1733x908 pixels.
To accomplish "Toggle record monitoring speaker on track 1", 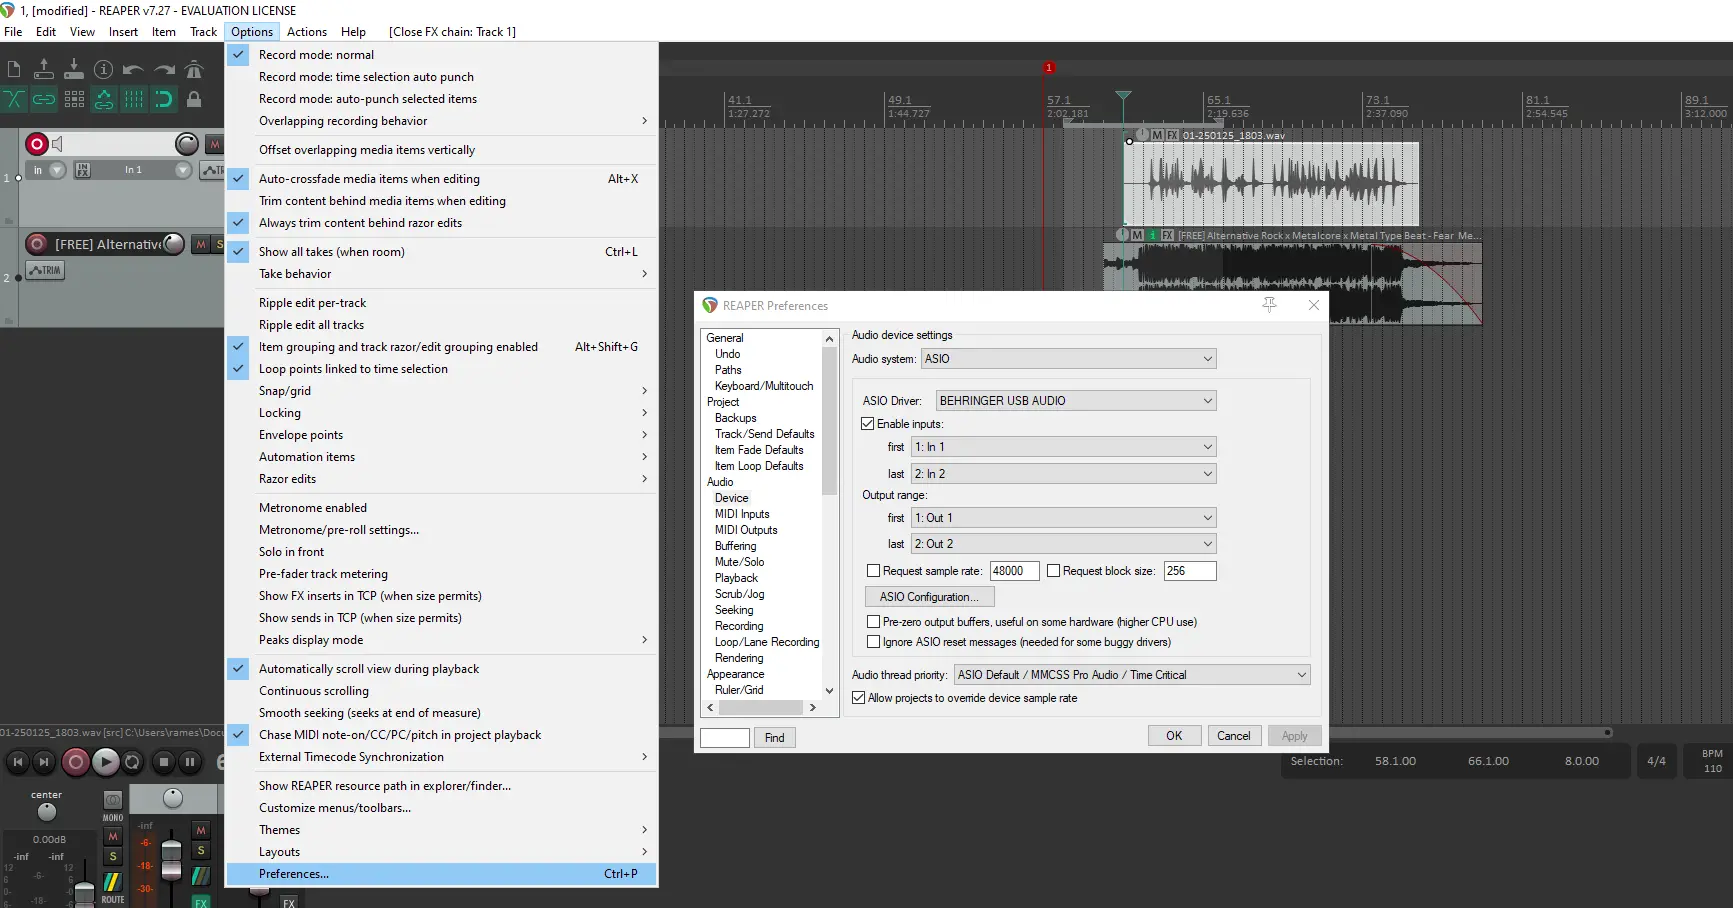I will 58,144.
